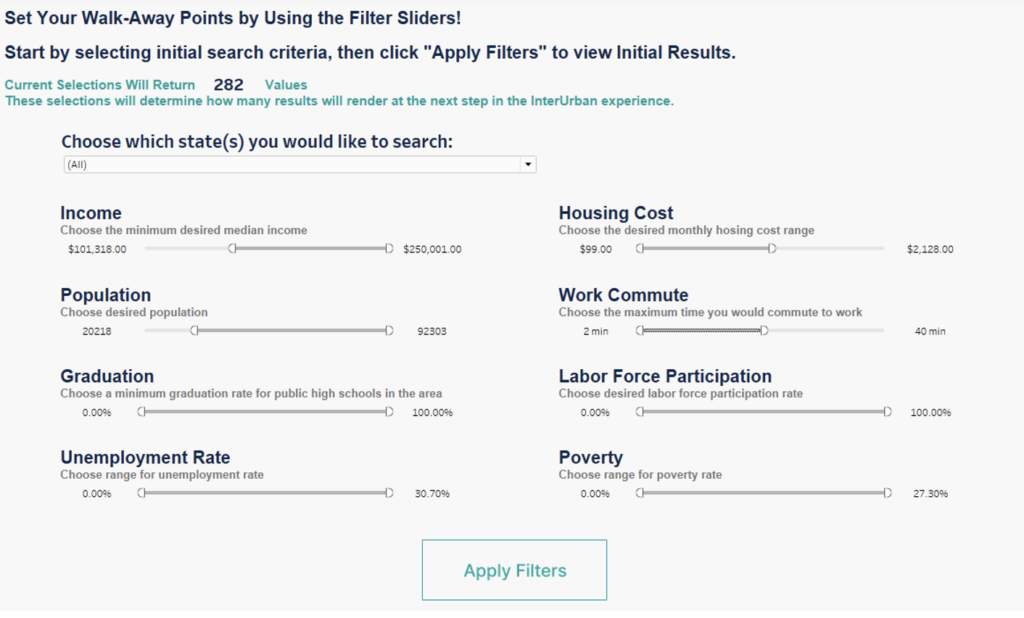Click the Housing Cost maximum value $2,128.00

click(930, 250)
